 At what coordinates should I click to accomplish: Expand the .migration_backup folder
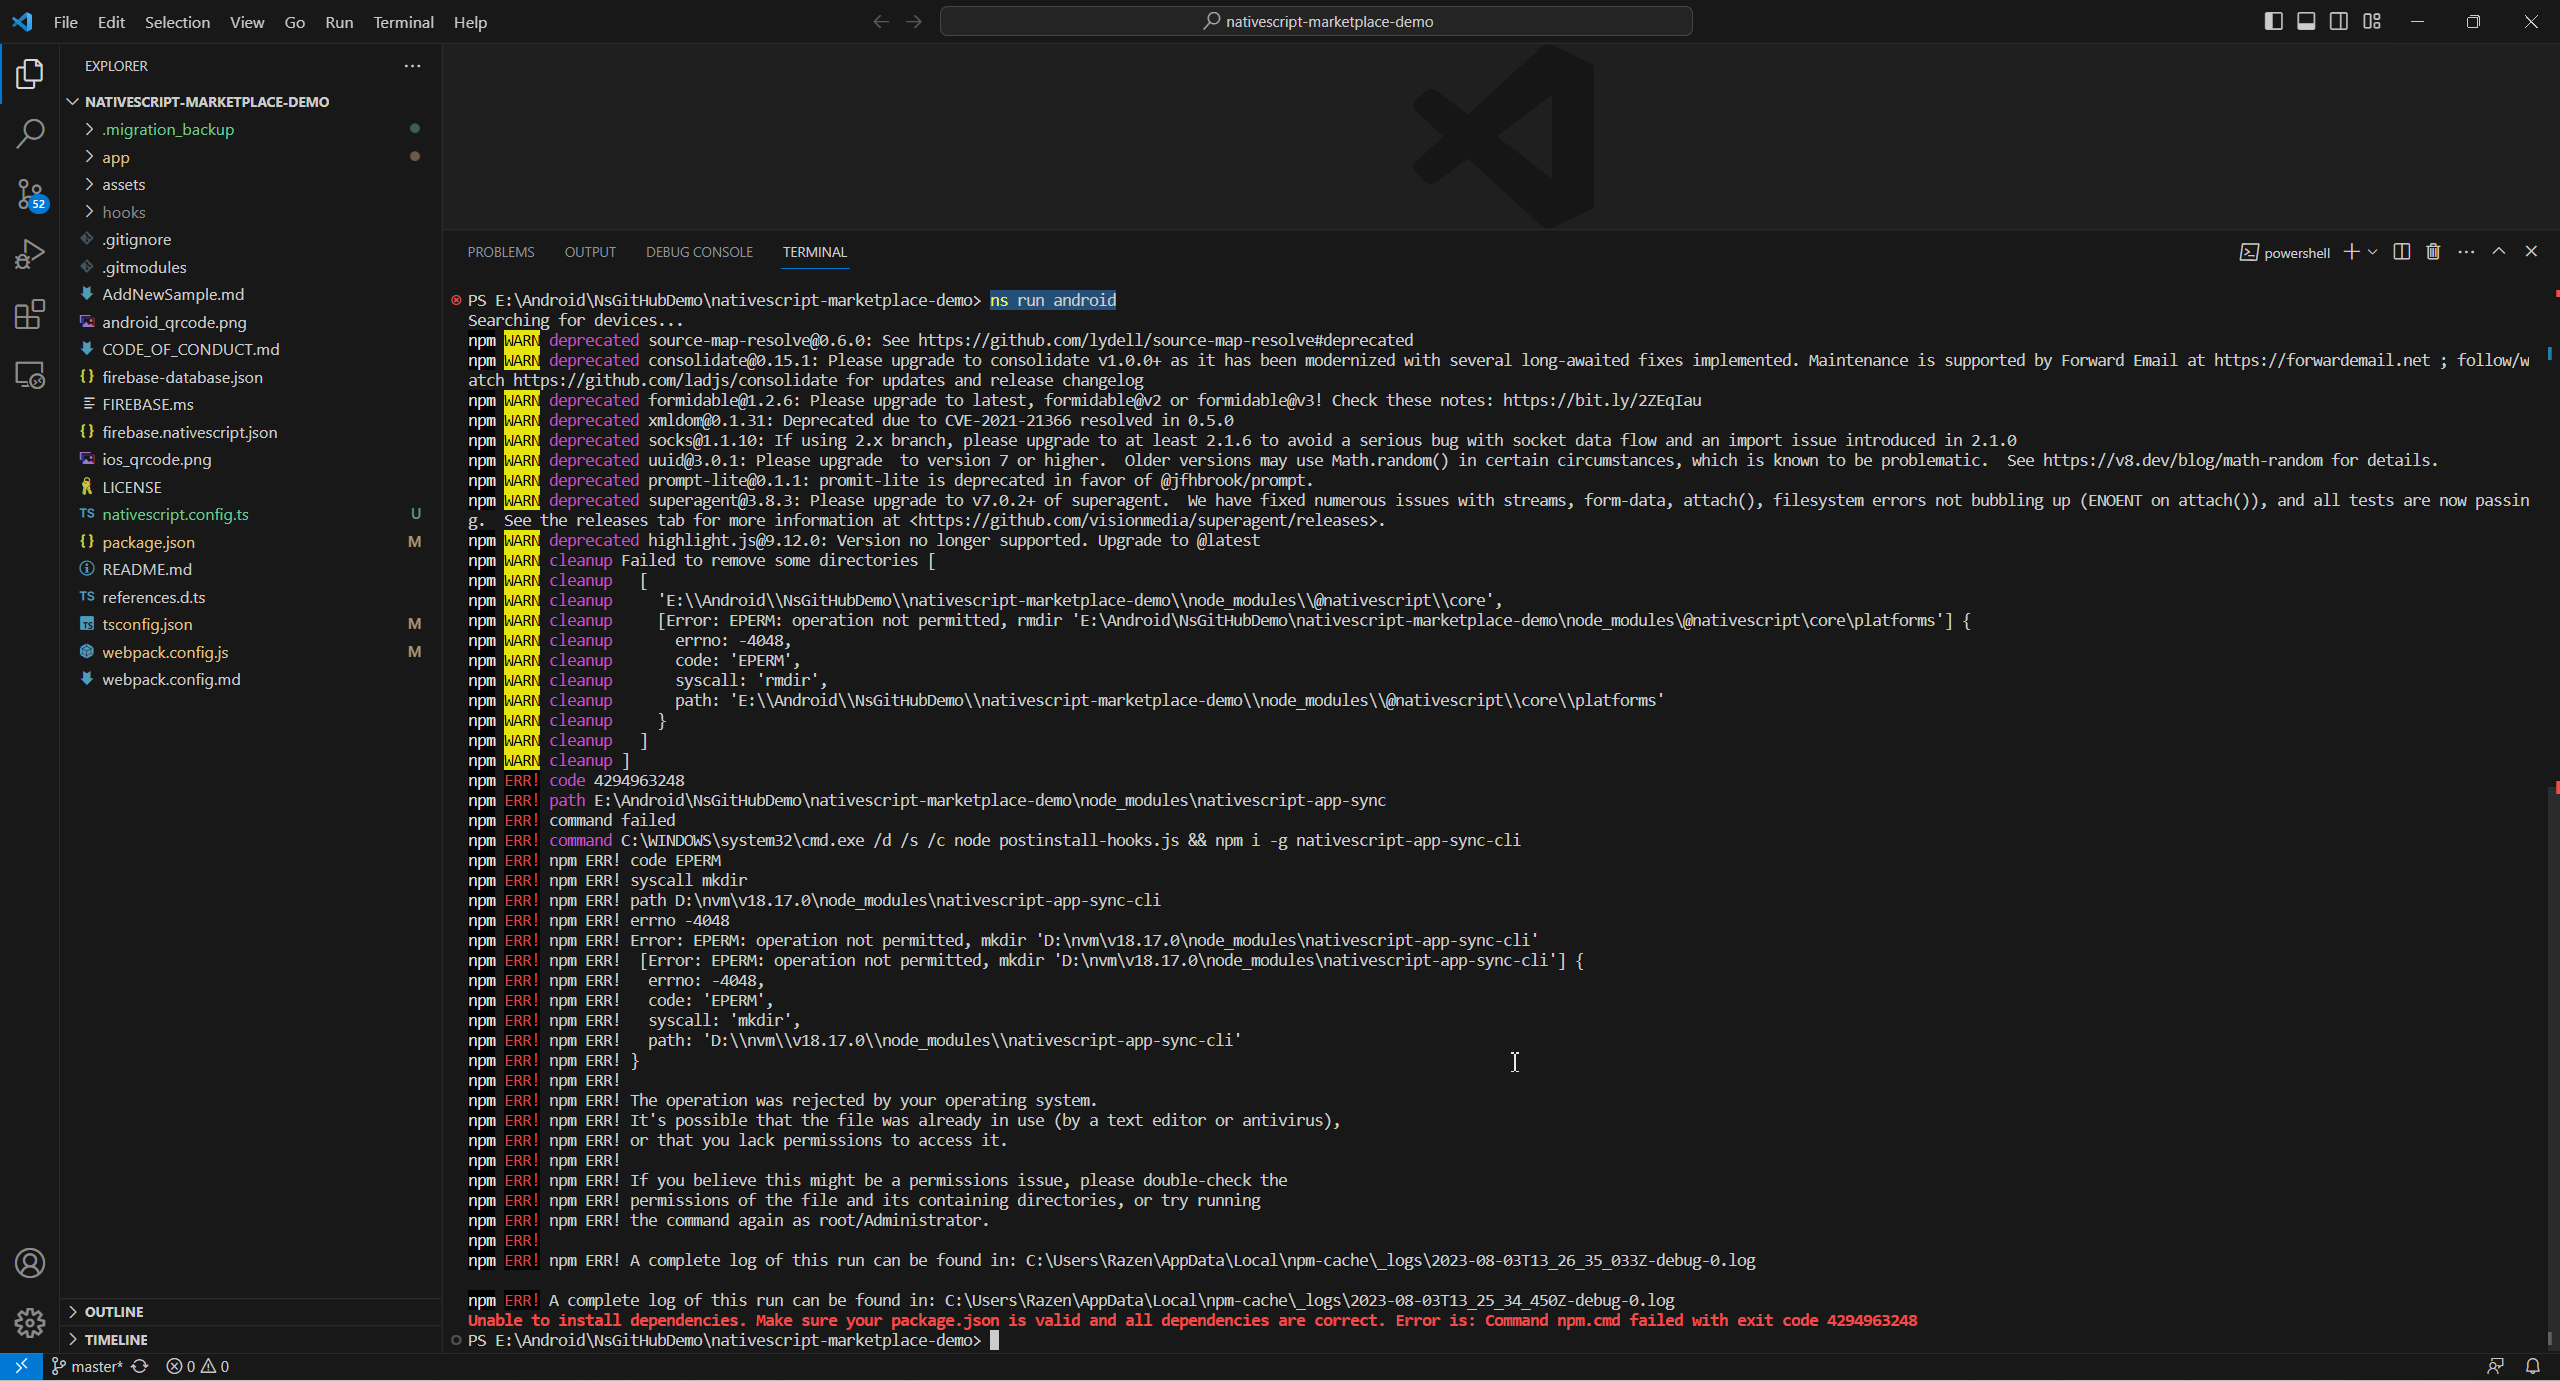coord(168,129)
